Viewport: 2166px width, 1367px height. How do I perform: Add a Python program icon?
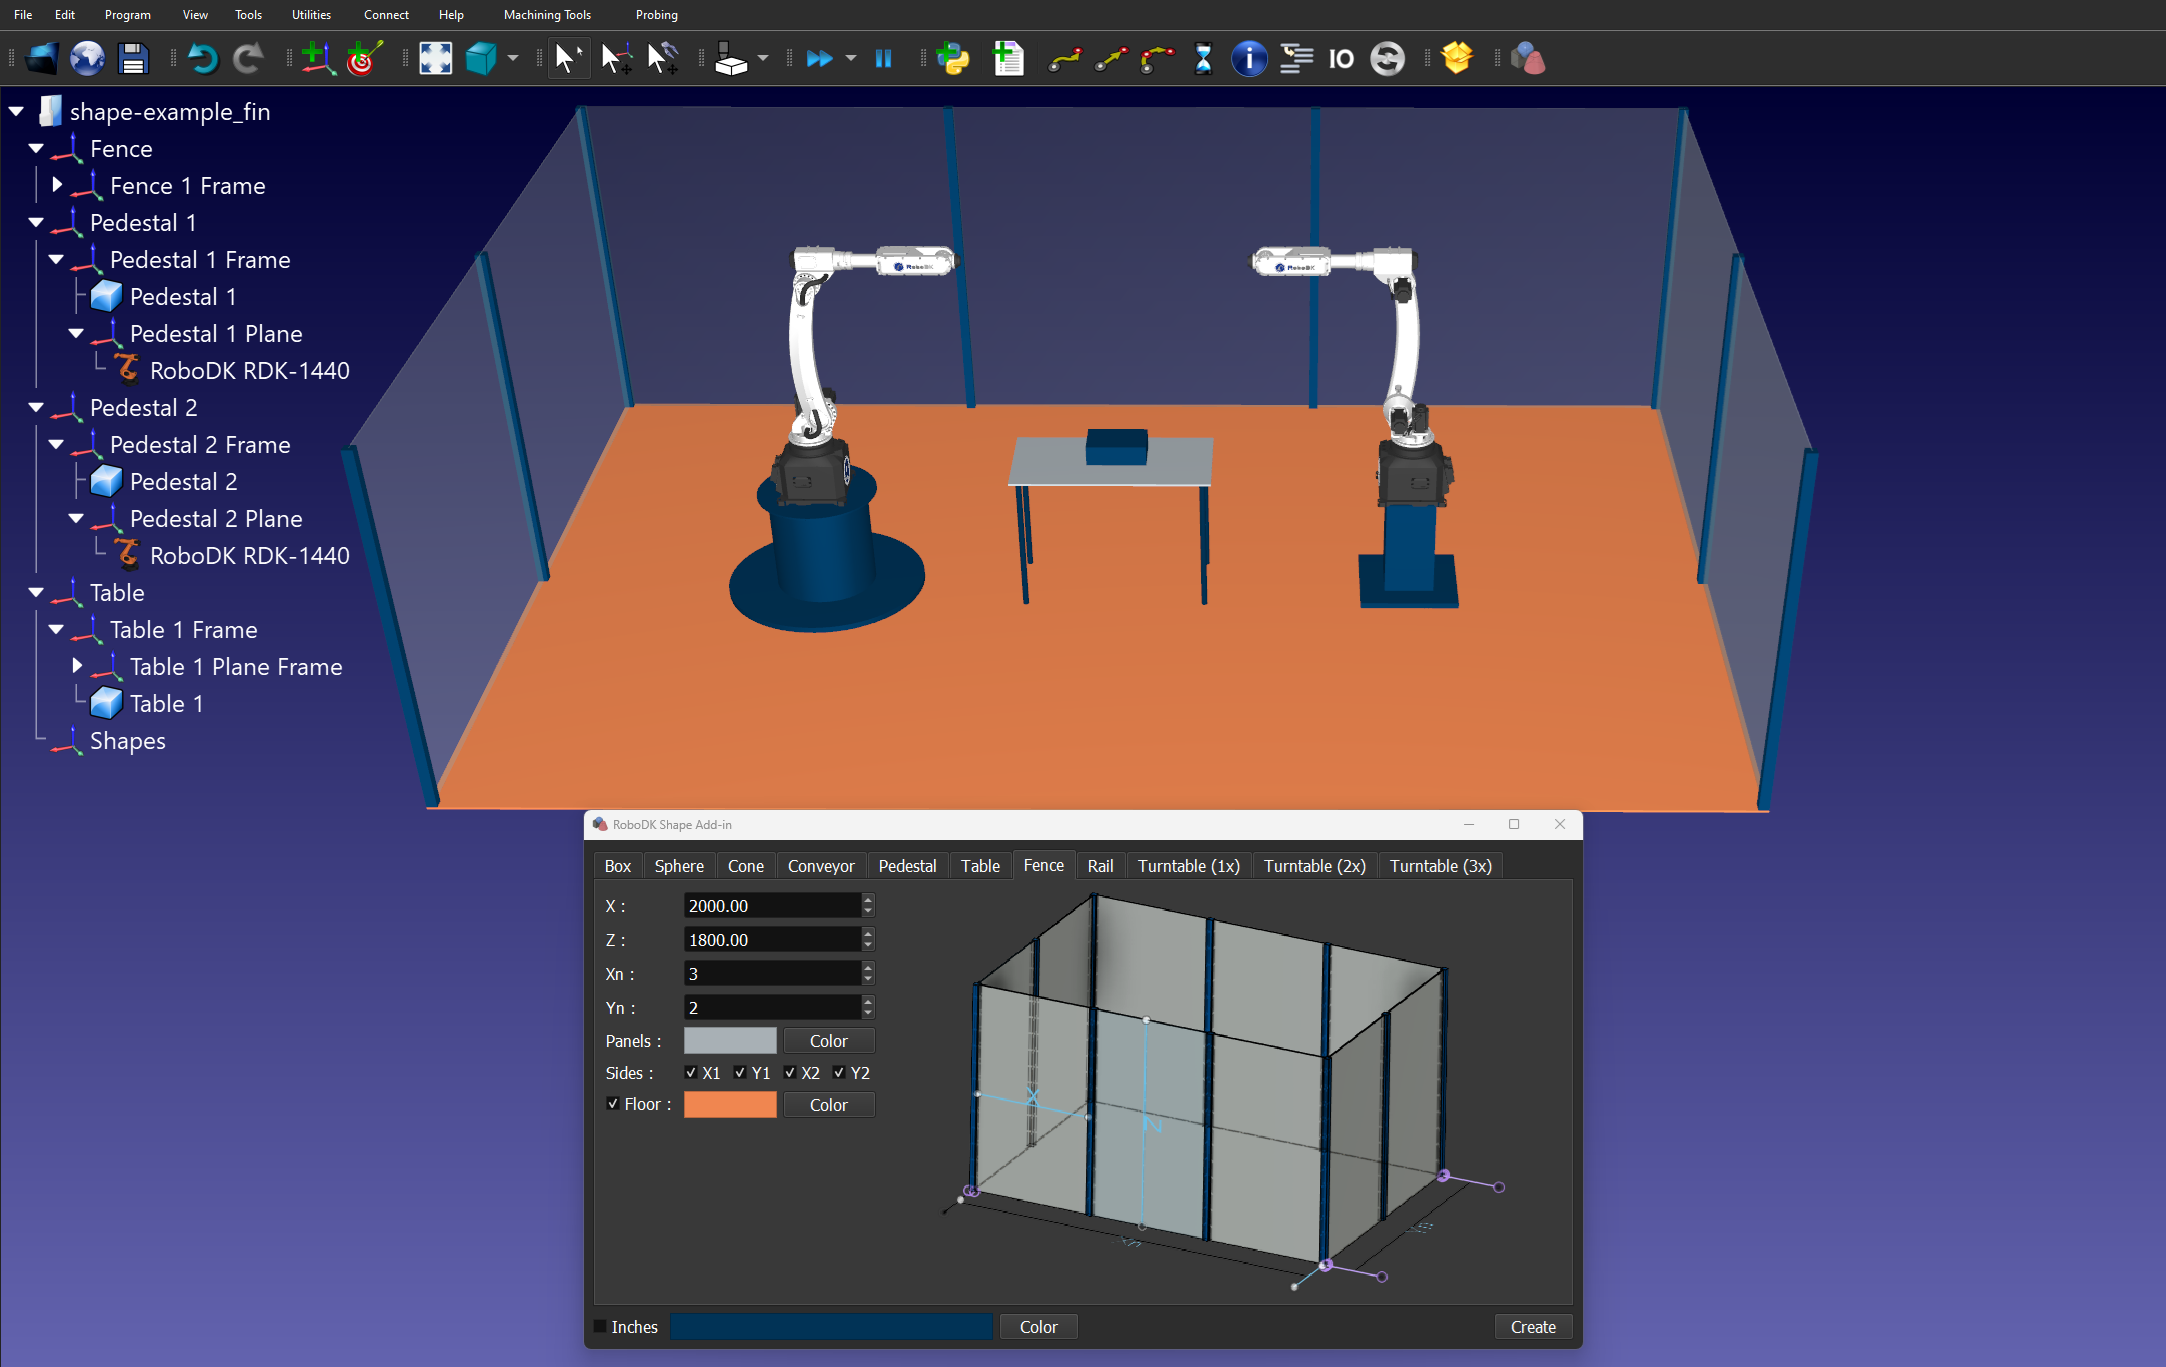[x=953, y=59]
